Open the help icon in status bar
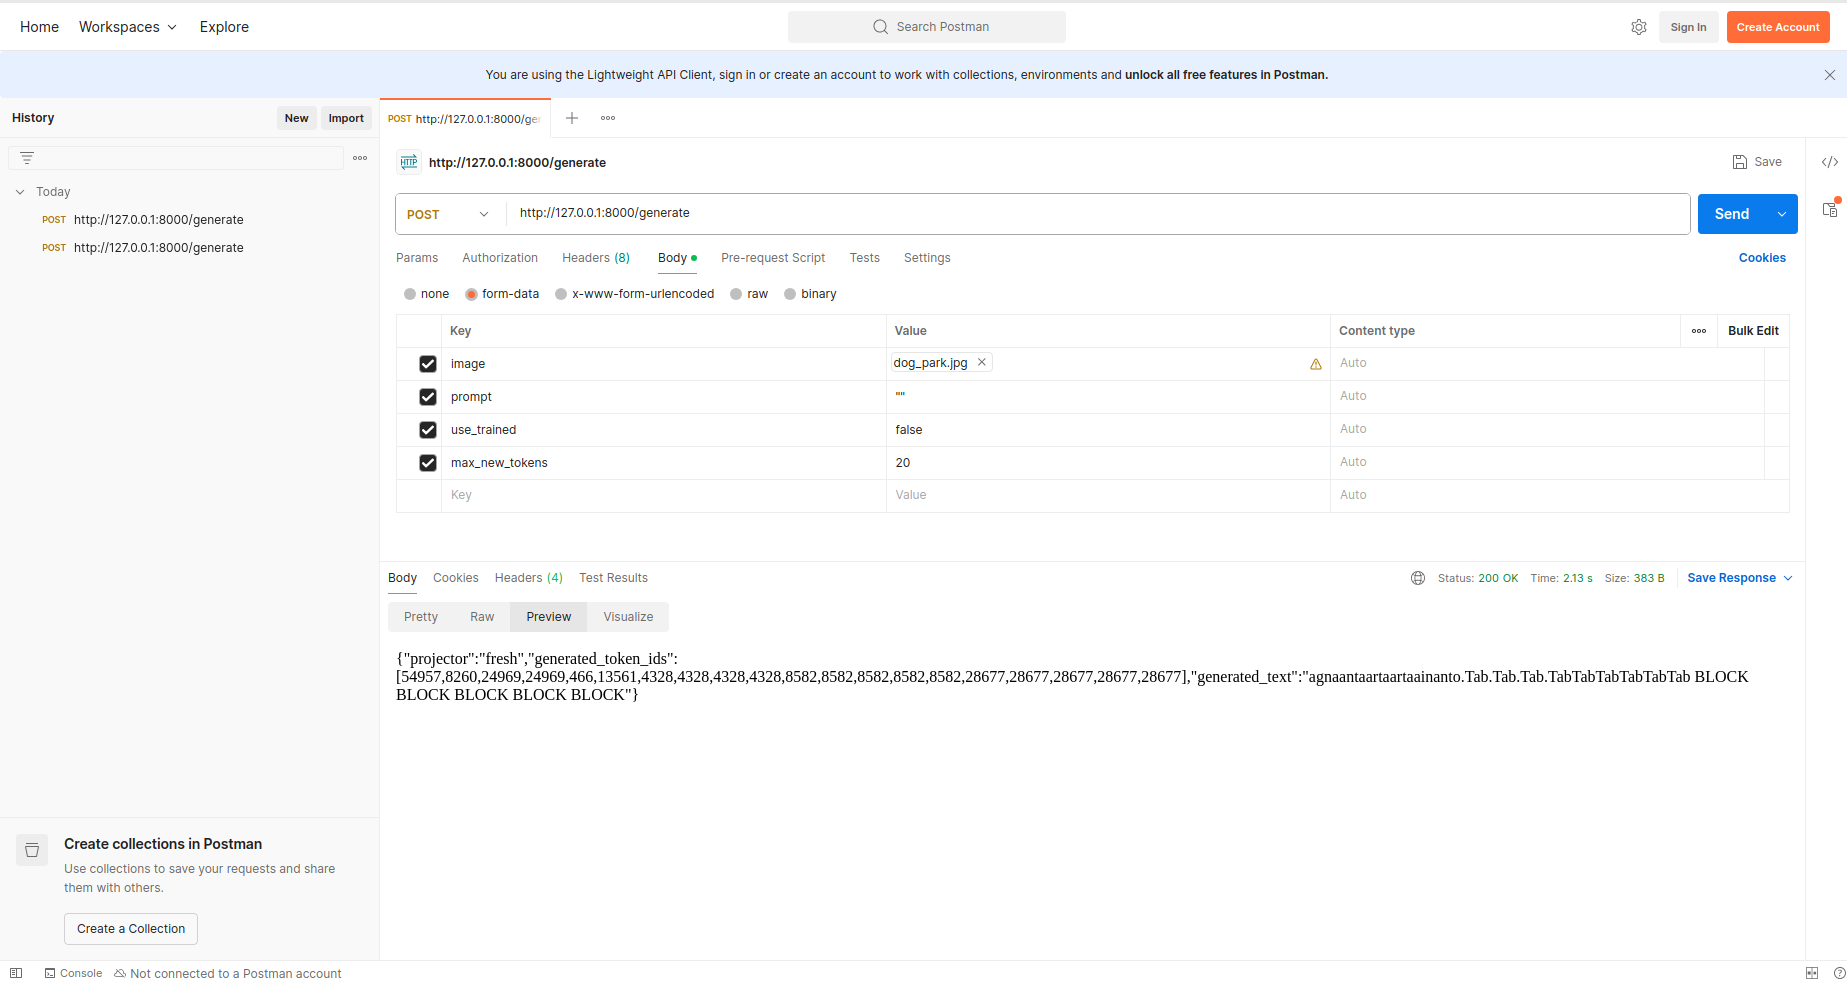Image resolution: width=1847 pixels, height=981 pixels. (1839, 973)
